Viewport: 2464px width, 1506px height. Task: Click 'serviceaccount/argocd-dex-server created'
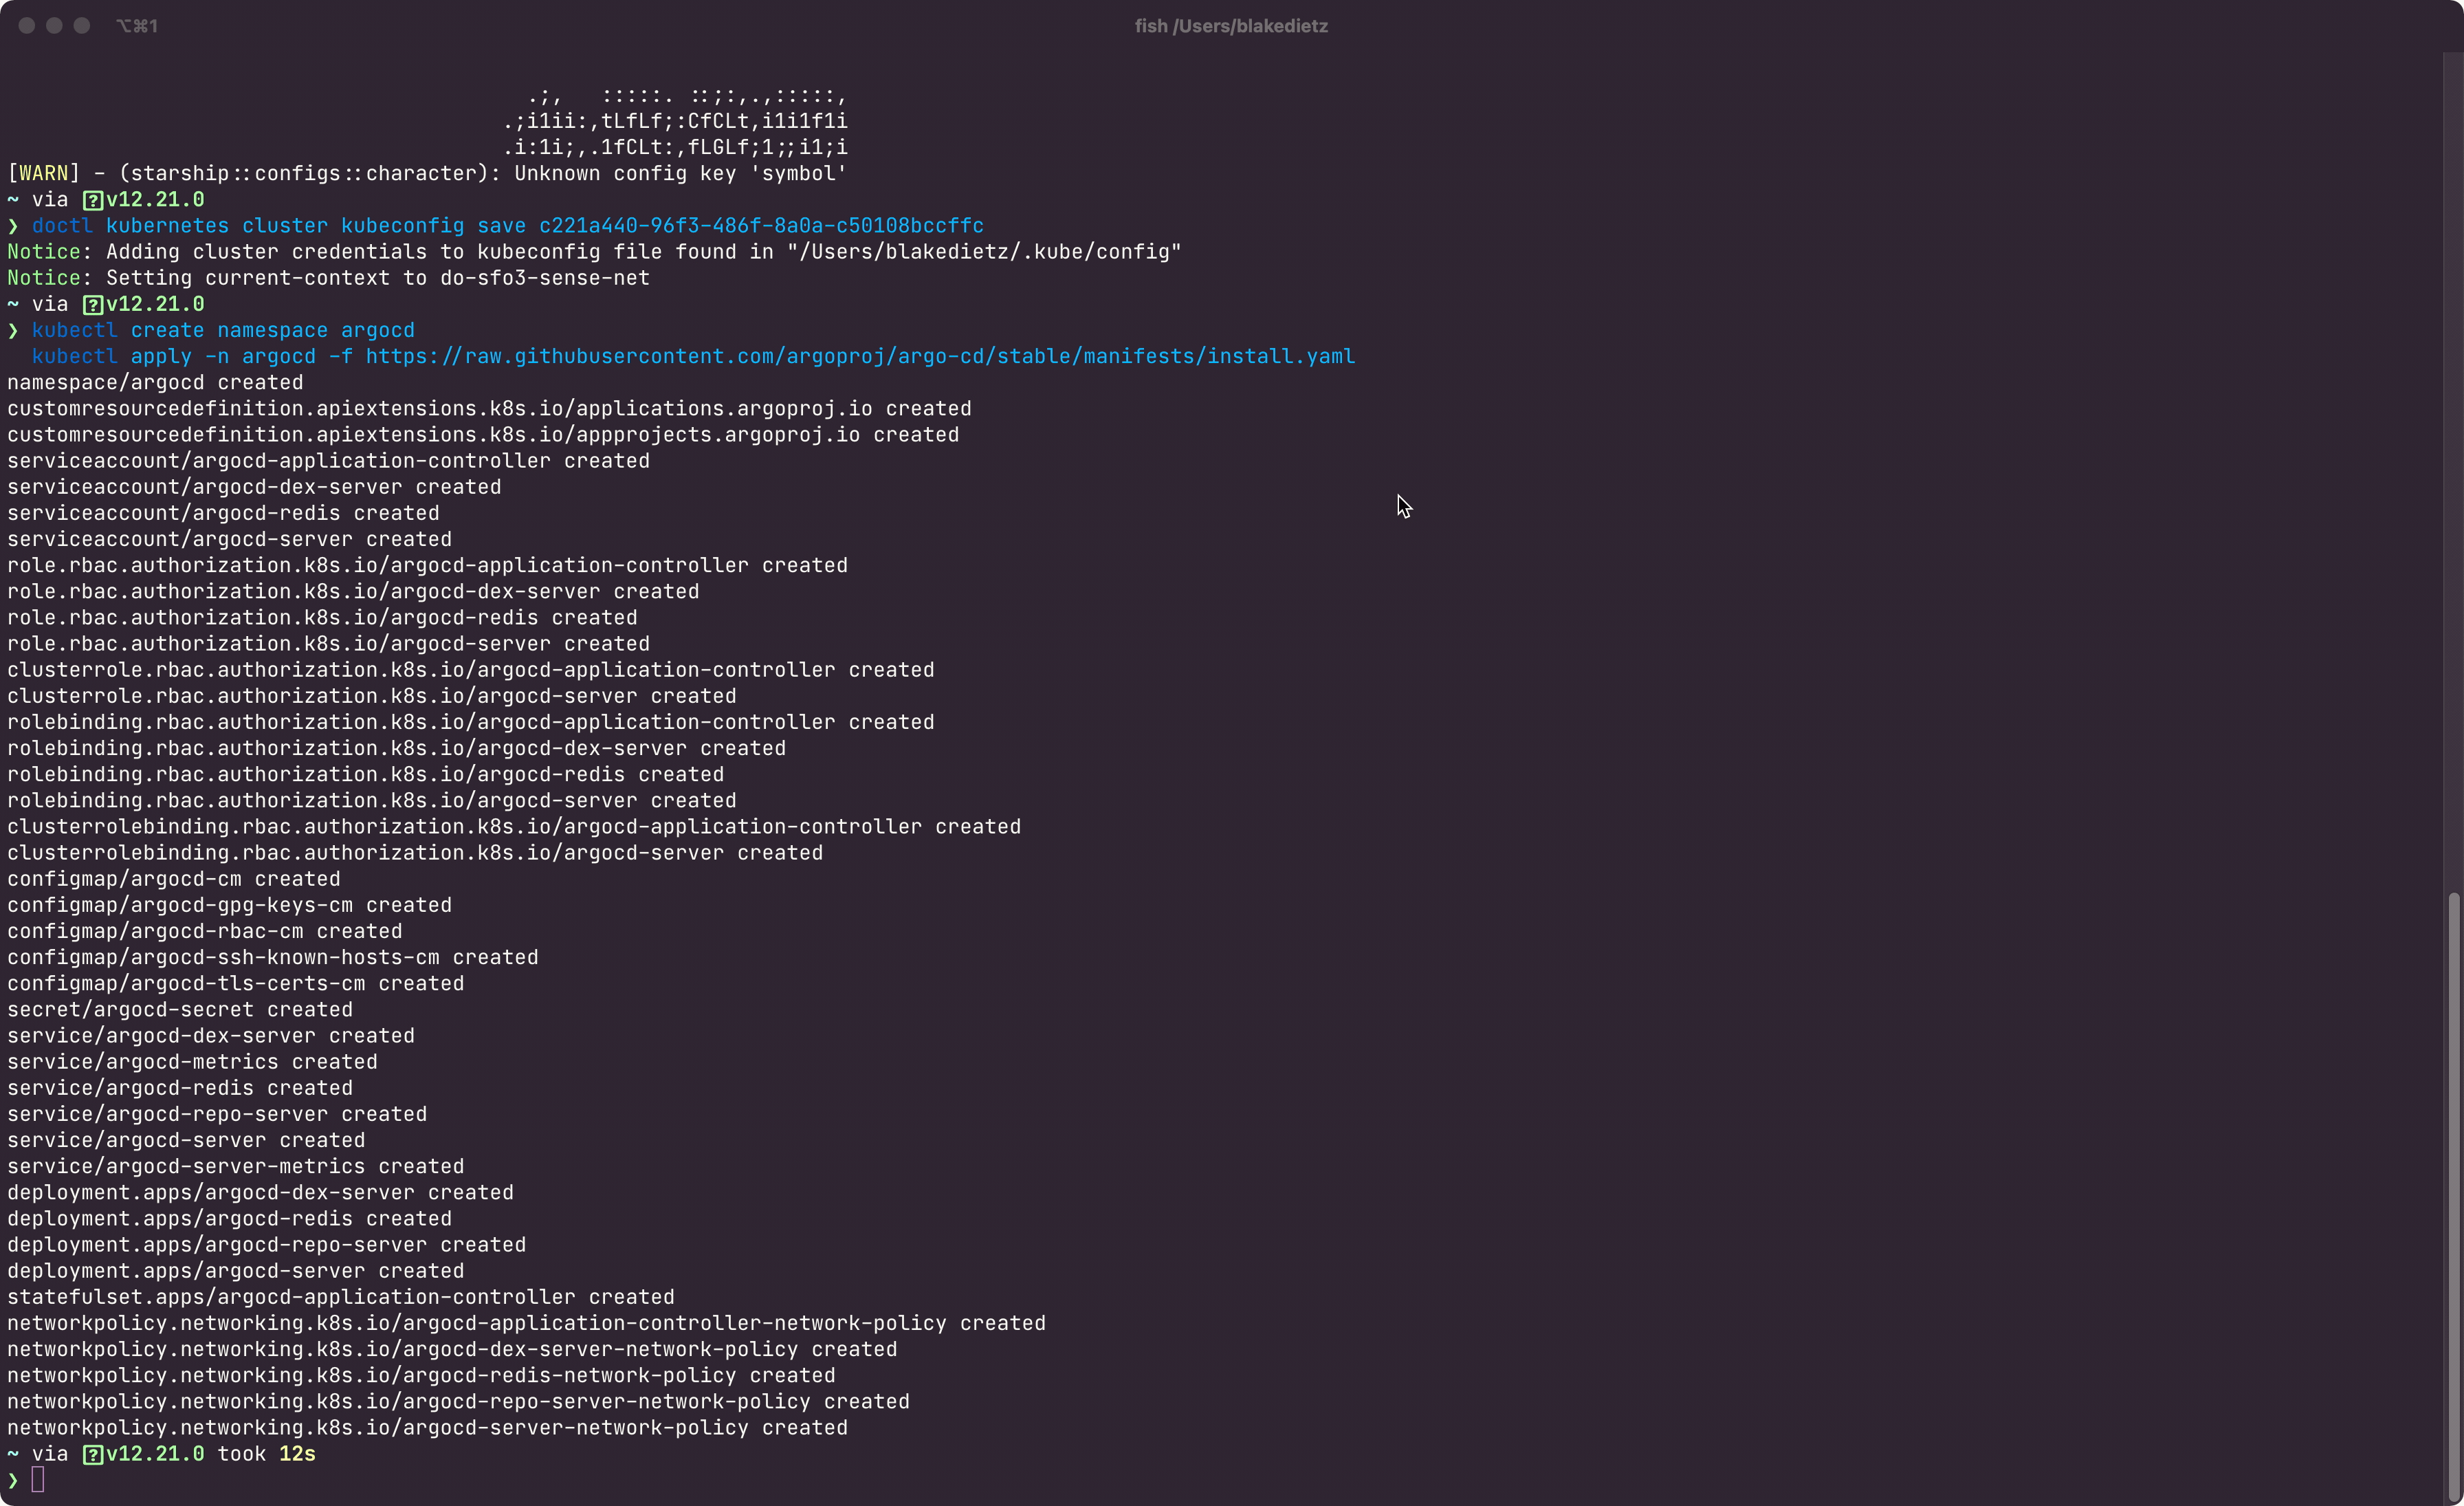[254, 487]
